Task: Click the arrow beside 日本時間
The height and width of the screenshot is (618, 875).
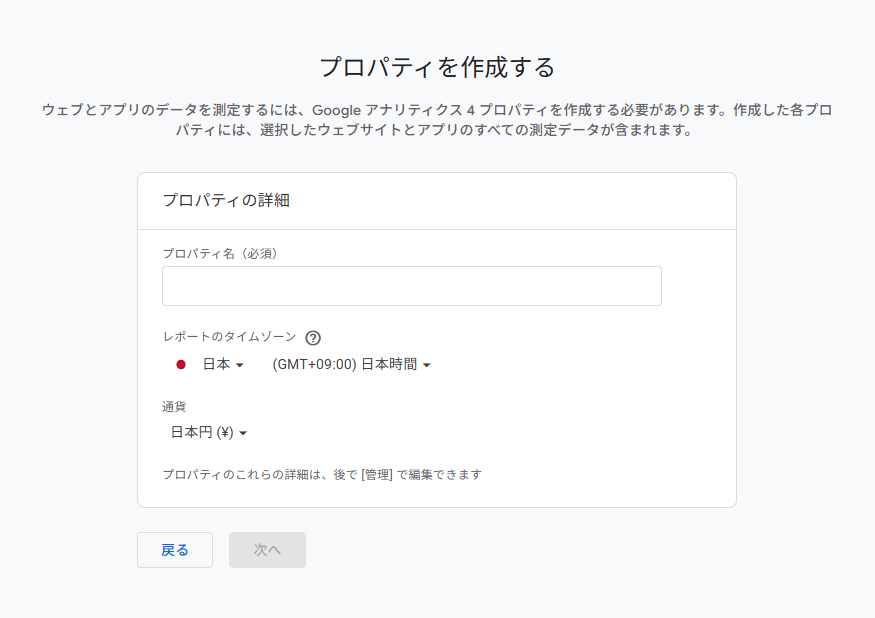Action: 427,365
